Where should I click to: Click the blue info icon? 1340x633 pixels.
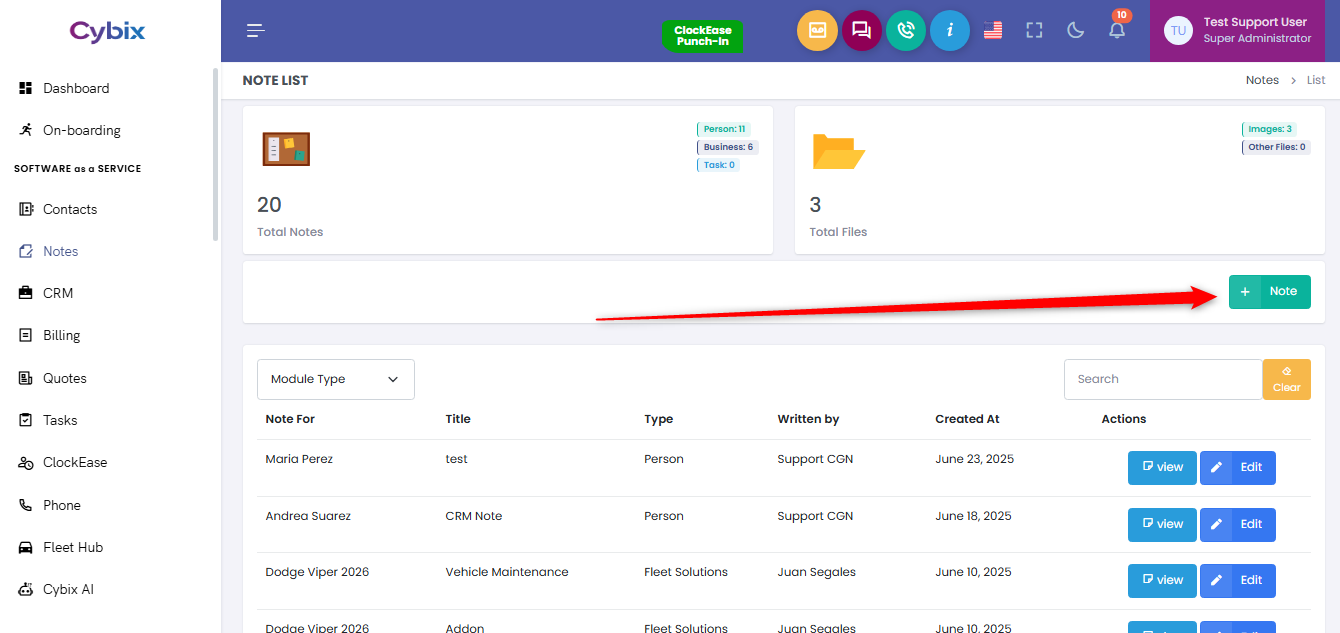(950, 31)
